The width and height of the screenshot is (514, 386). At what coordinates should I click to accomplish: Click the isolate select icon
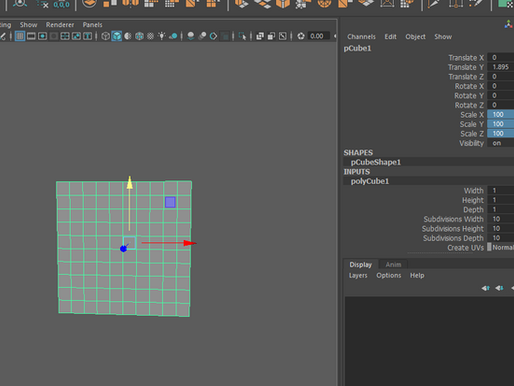pyautogui.click(x=242, y=36)
